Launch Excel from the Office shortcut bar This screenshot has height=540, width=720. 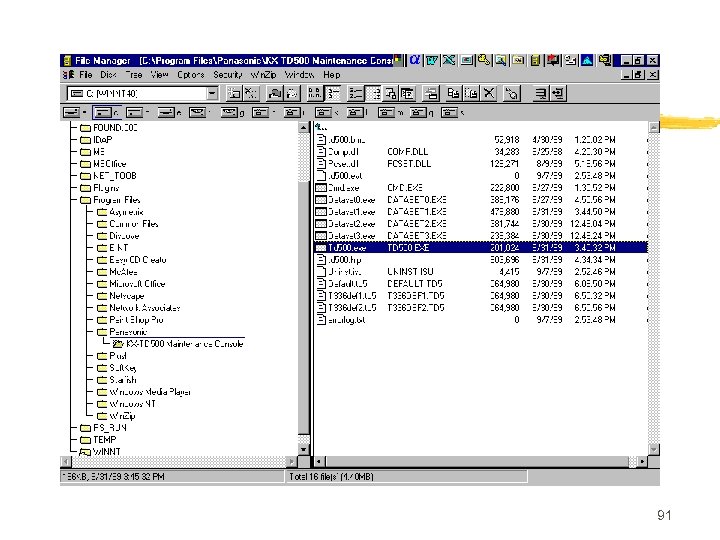click(449, 60)
